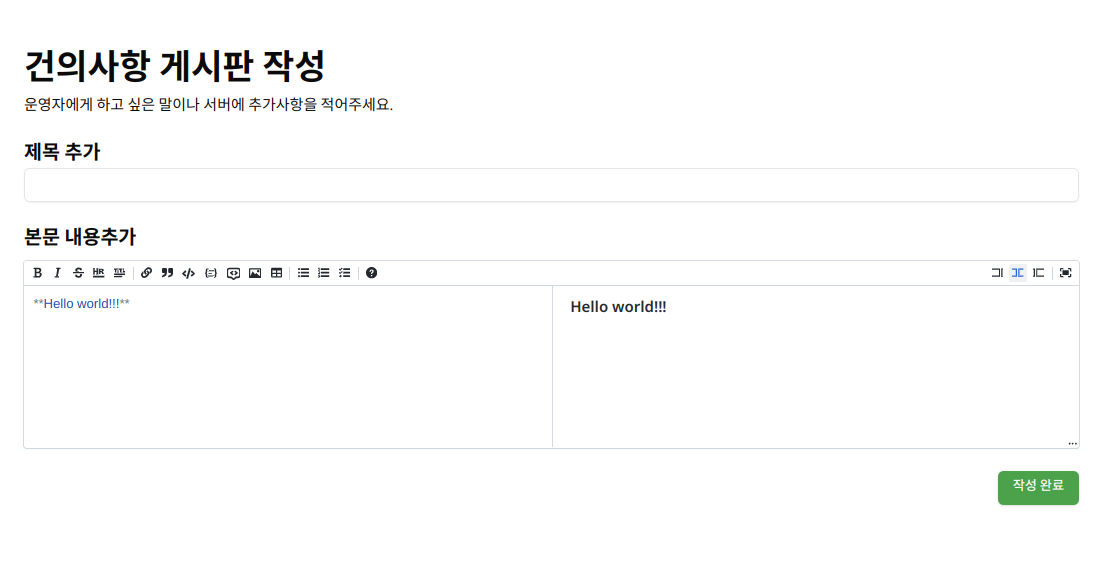Click the title heading toolbar icon
The image size is (1117, 567).
point(119,273)
